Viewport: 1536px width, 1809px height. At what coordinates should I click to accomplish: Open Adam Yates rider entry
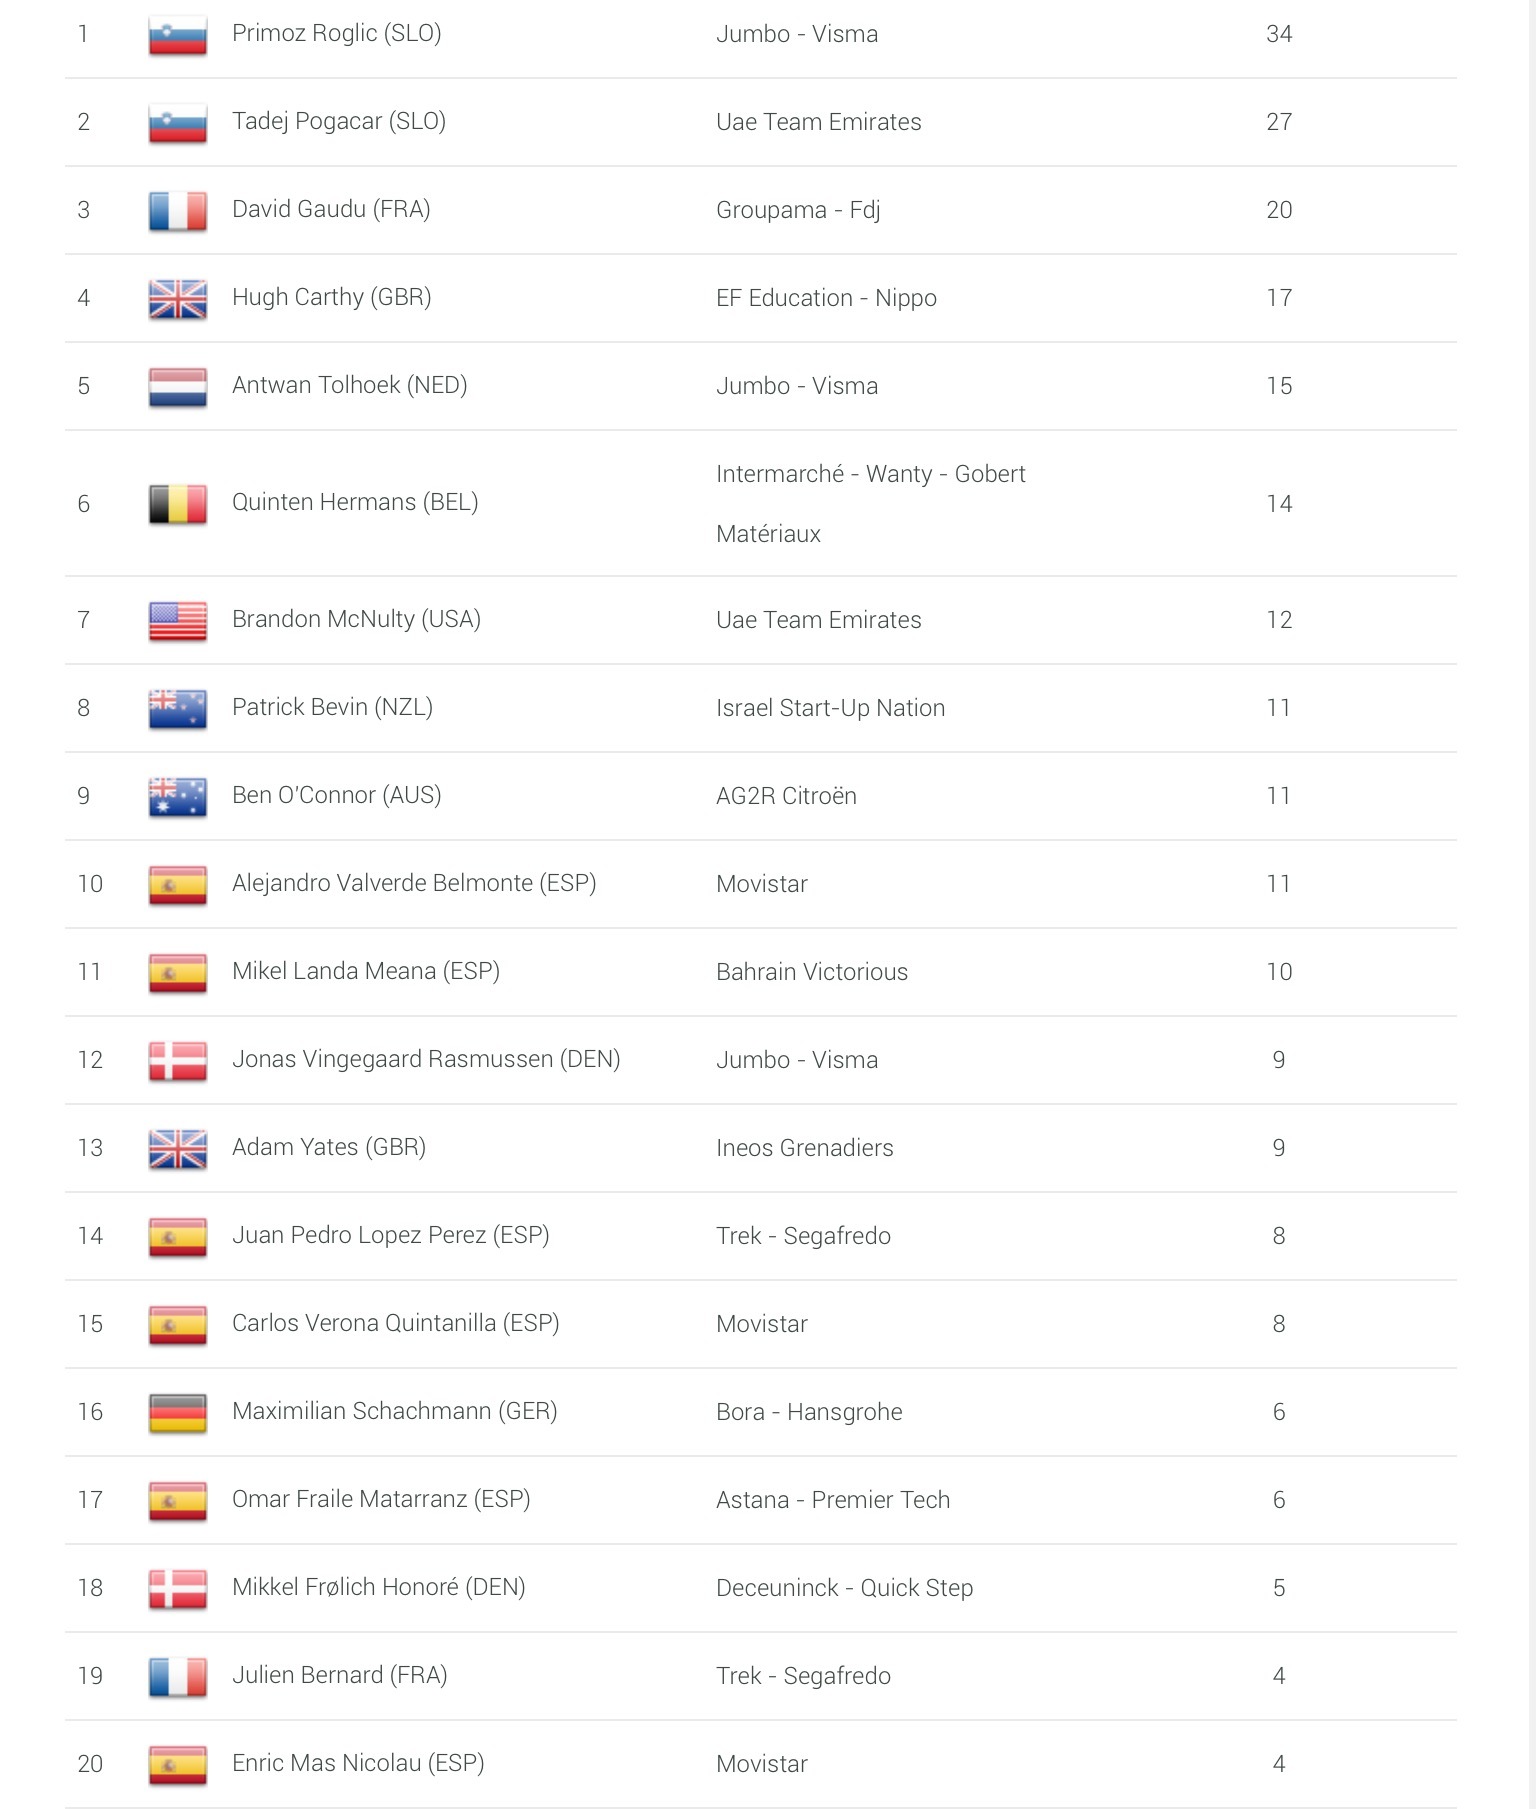pyautogui.click(x=328, y=1148)
